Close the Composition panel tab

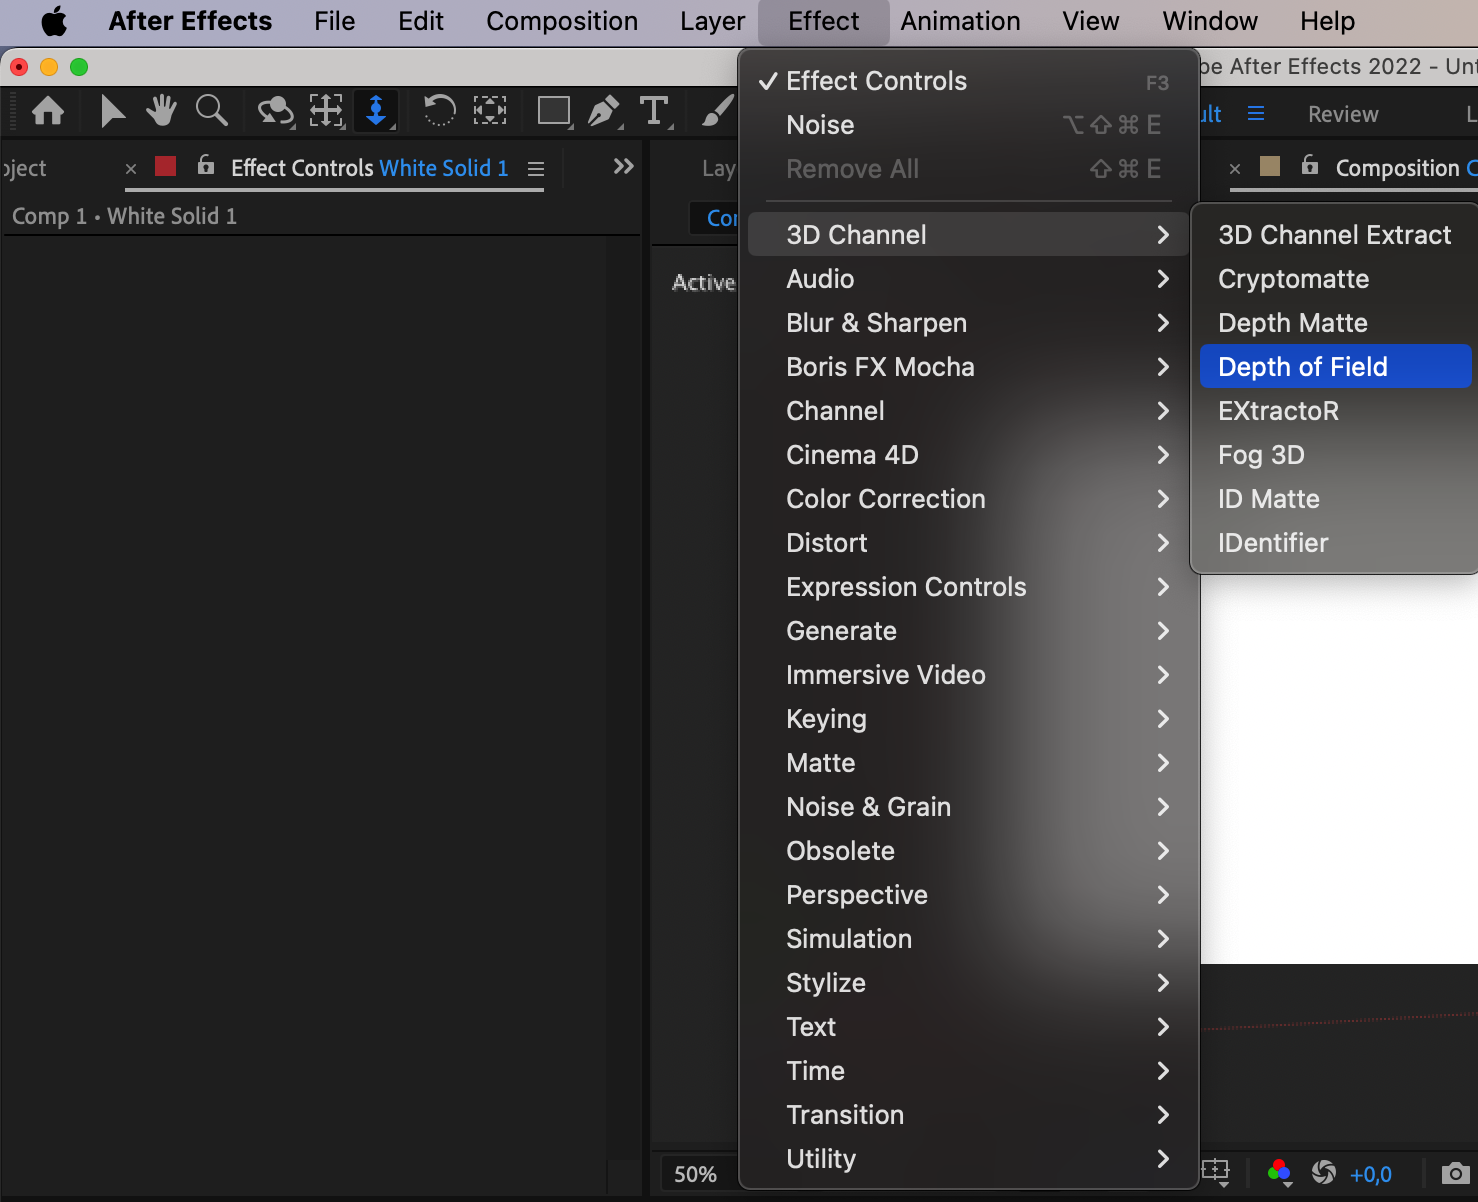pyautogui.click(x=1235, y=169)
